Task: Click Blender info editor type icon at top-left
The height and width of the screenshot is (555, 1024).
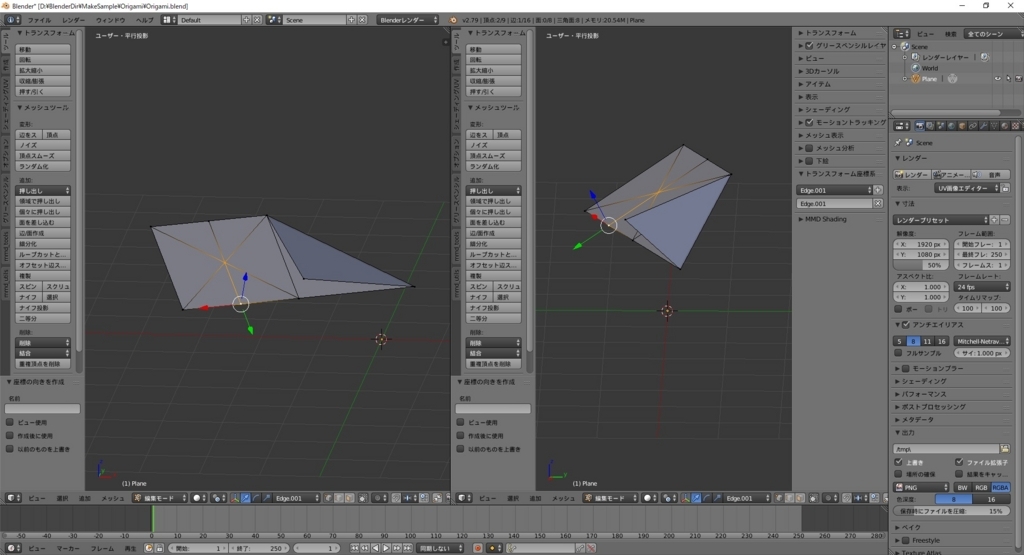Action: (10, 20)
